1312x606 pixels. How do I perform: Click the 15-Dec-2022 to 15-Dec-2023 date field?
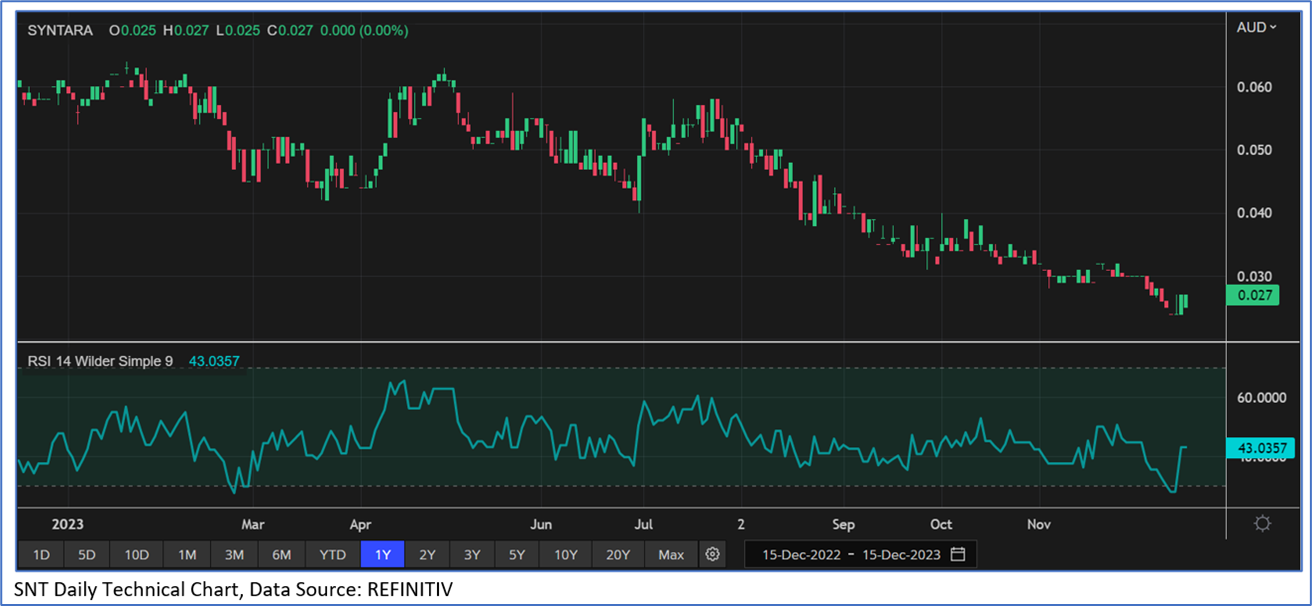point(850,554)
